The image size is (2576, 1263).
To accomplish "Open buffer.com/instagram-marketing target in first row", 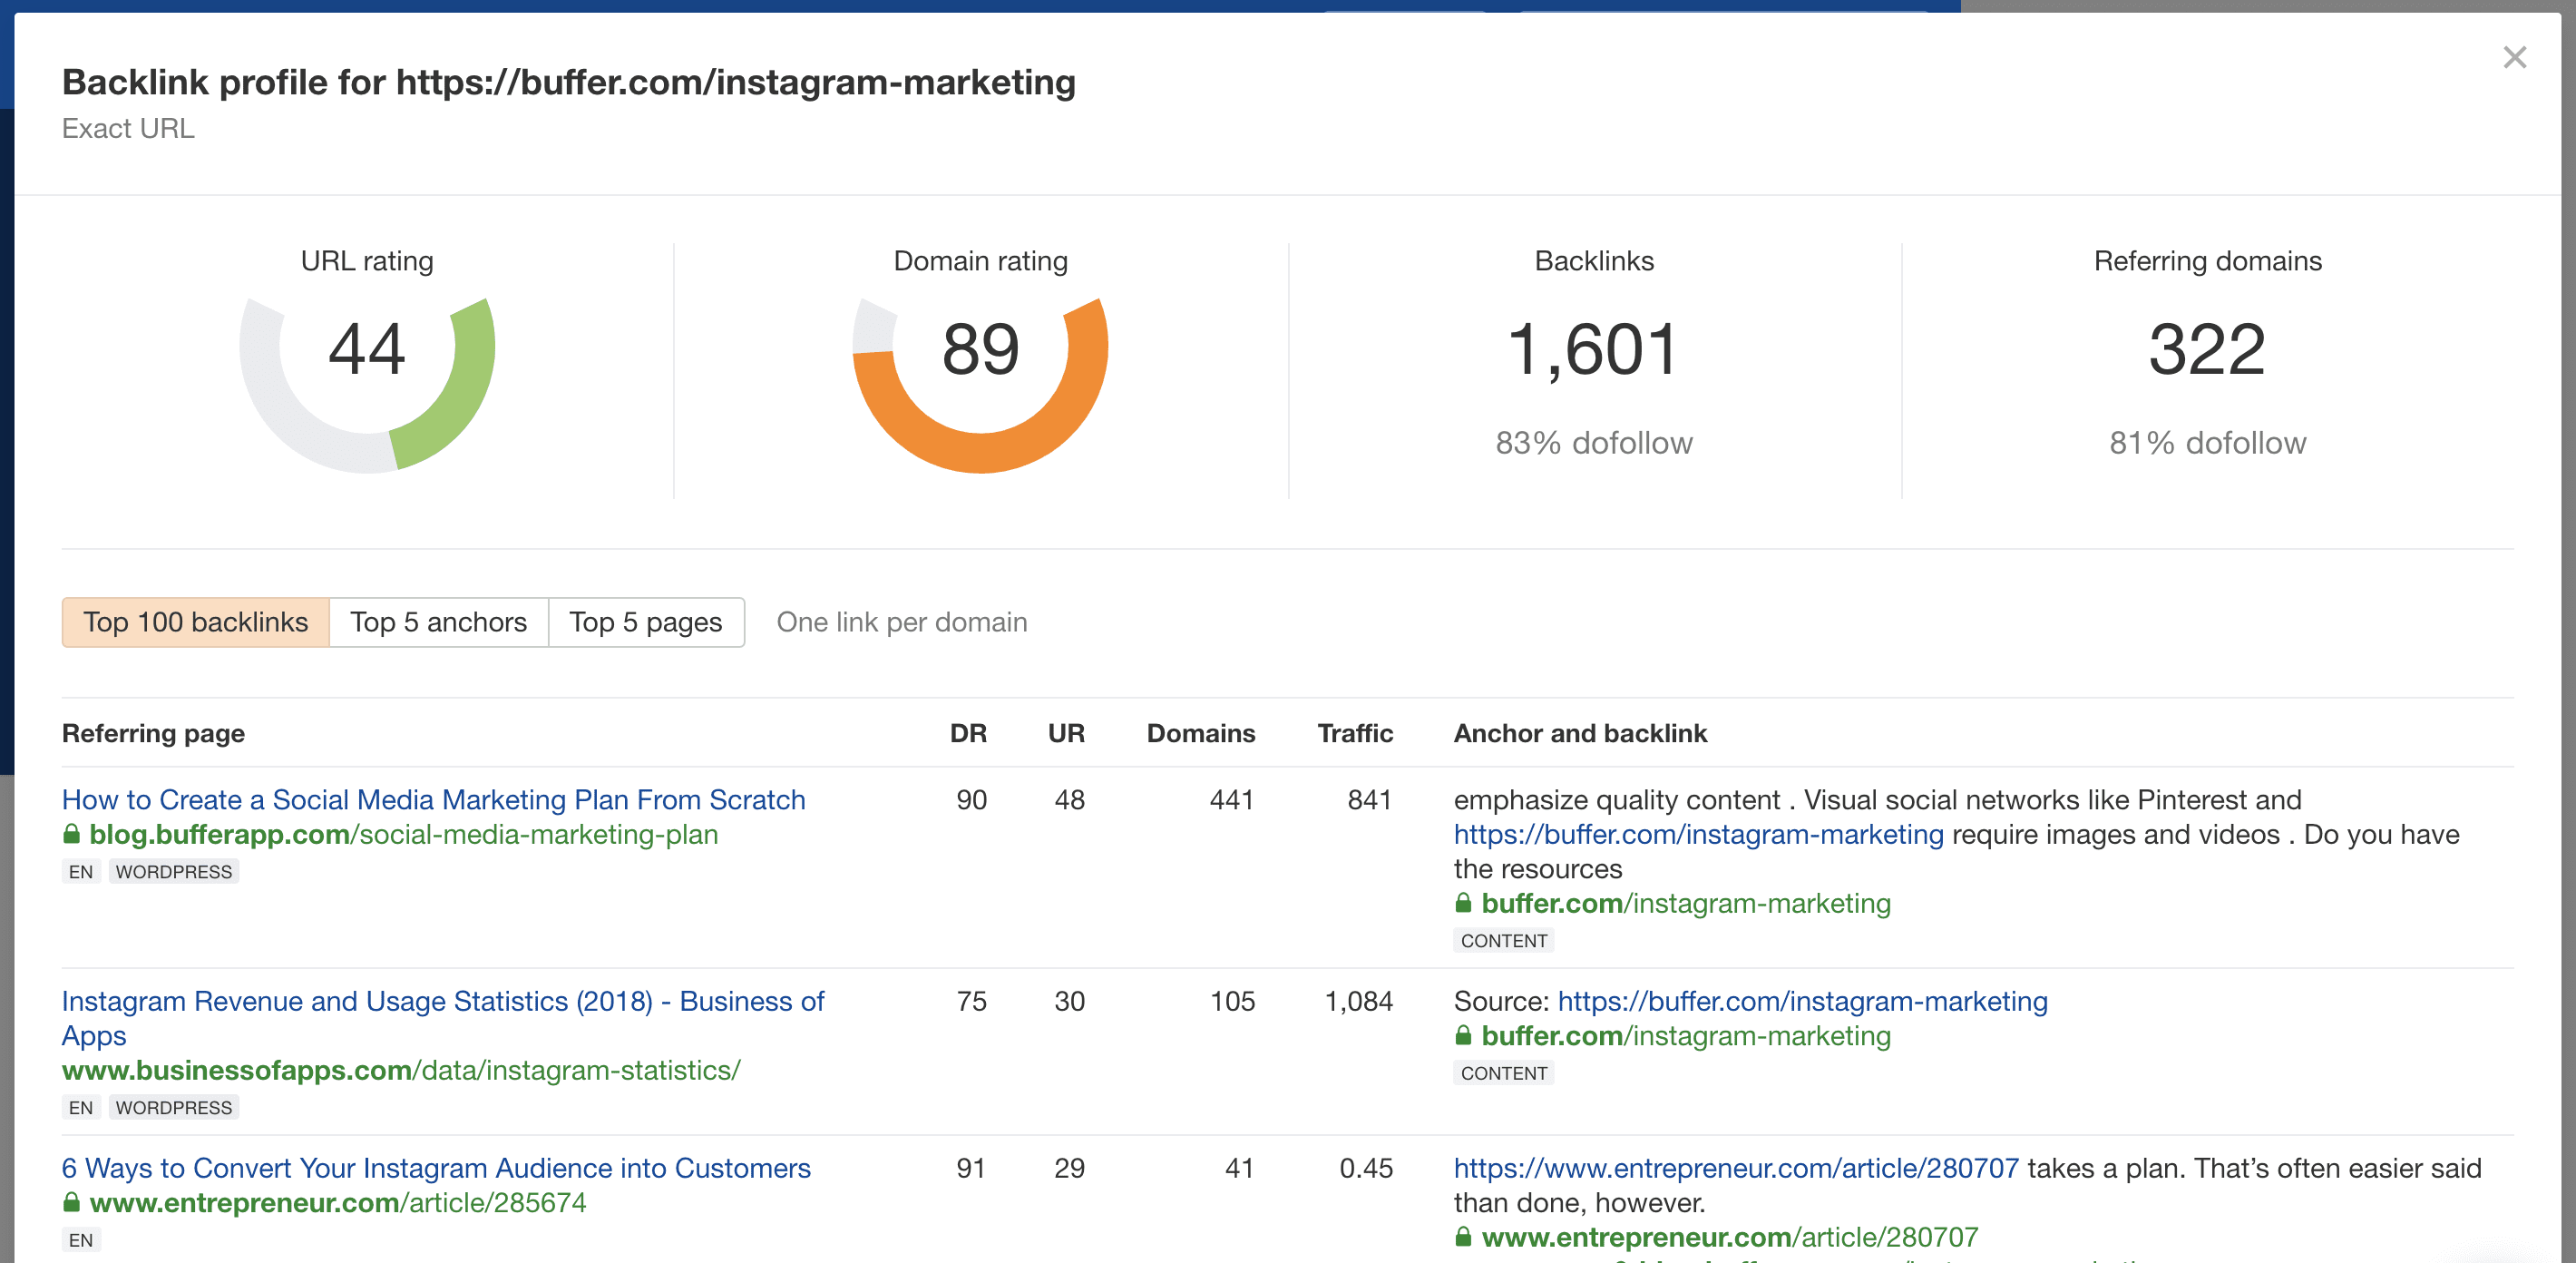I will [1686, 903].
